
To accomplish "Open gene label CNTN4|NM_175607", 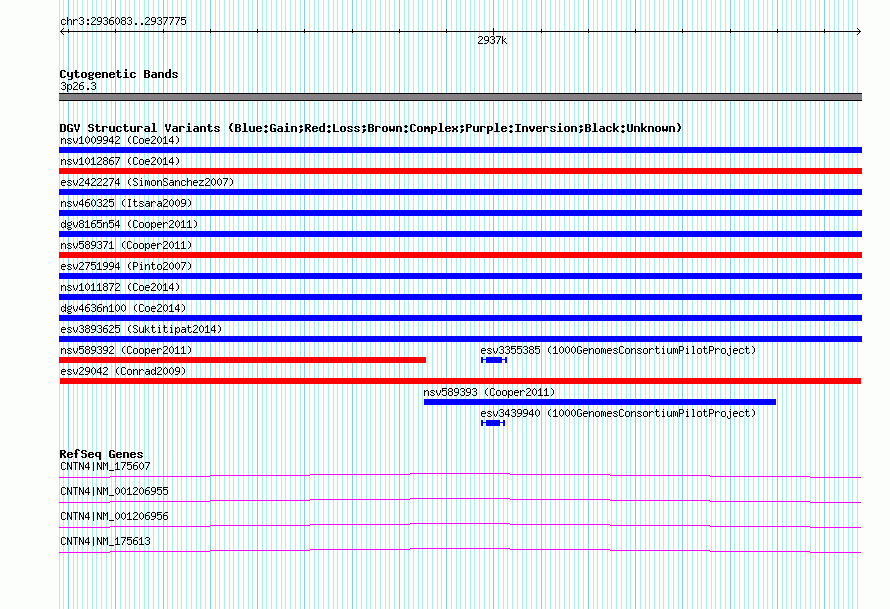I will pos(105,467).
